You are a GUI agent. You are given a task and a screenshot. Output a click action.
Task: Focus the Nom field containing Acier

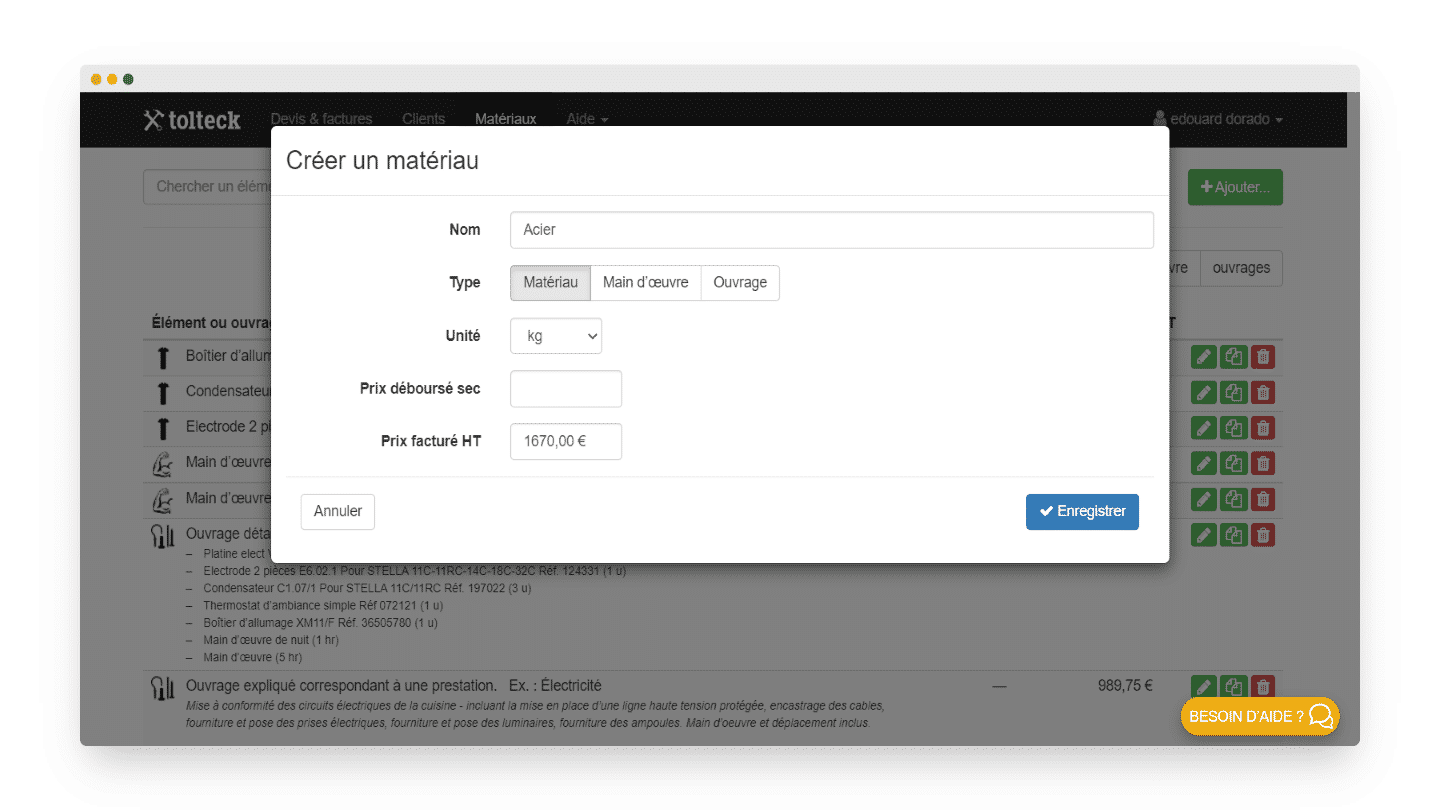[832, 229]
